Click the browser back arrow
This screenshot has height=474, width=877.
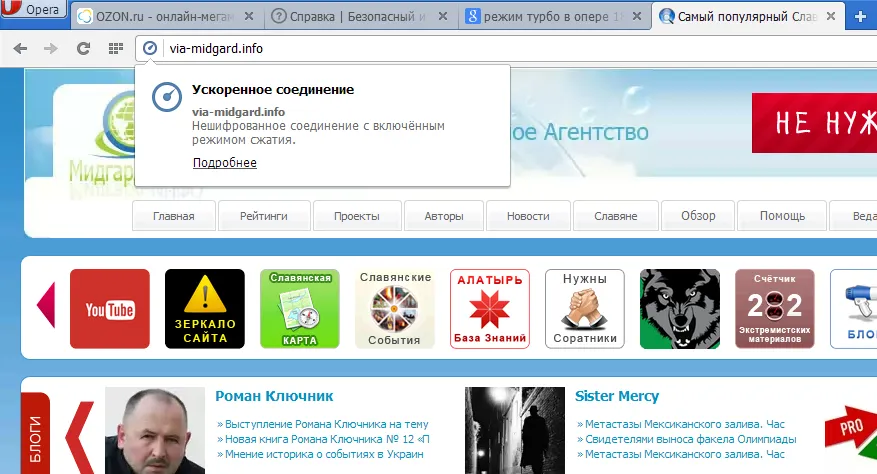20,49
